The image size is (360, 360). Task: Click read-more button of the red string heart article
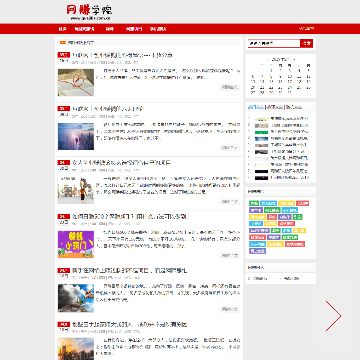pyautogui.click(x=229, y=87)
